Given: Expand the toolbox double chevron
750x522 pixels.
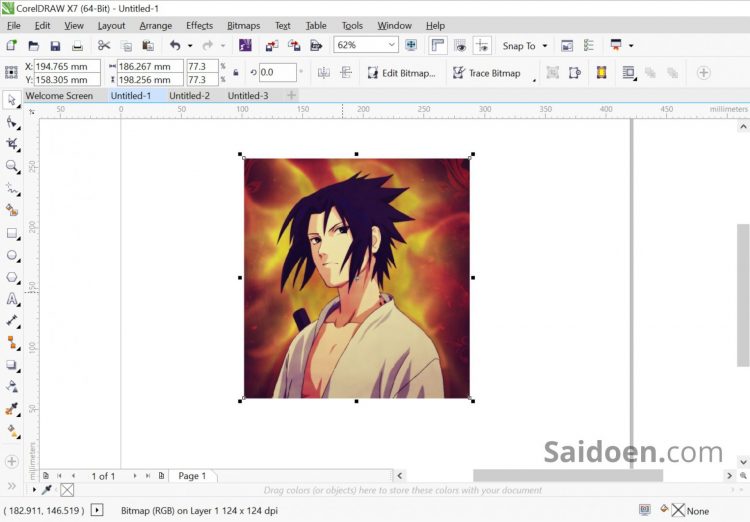Looking at the screenshot, I should pos(11,486).
